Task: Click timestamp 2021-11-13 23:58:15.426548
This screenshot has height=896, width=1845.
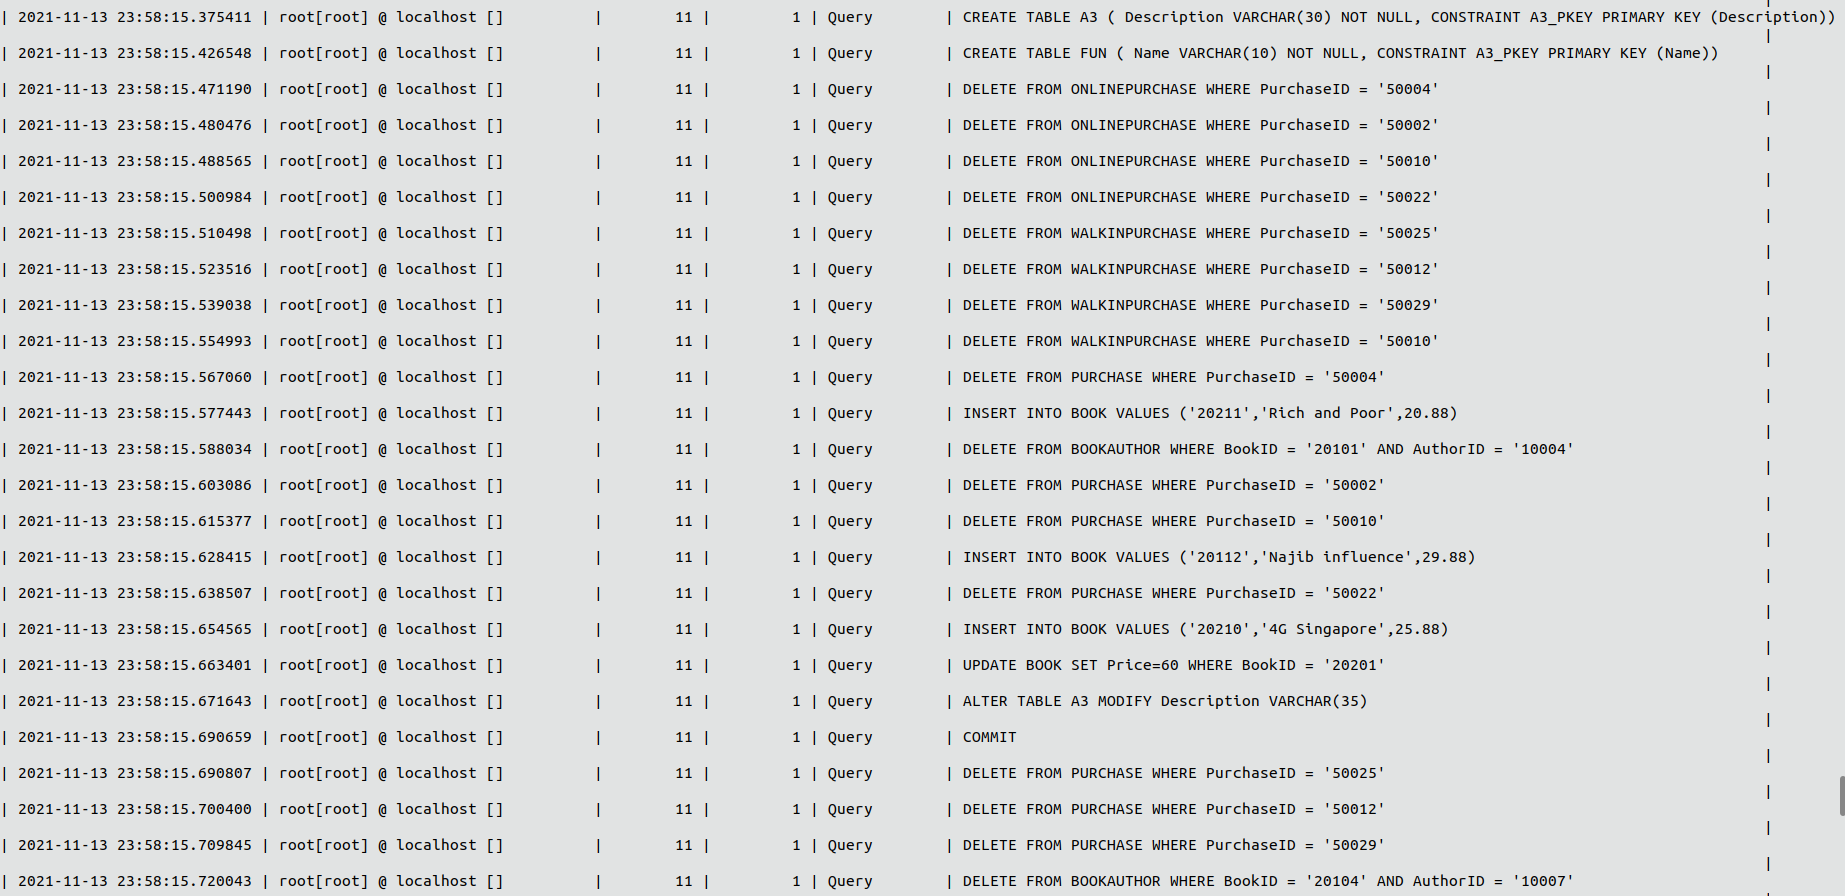Action: coord(135,53)
